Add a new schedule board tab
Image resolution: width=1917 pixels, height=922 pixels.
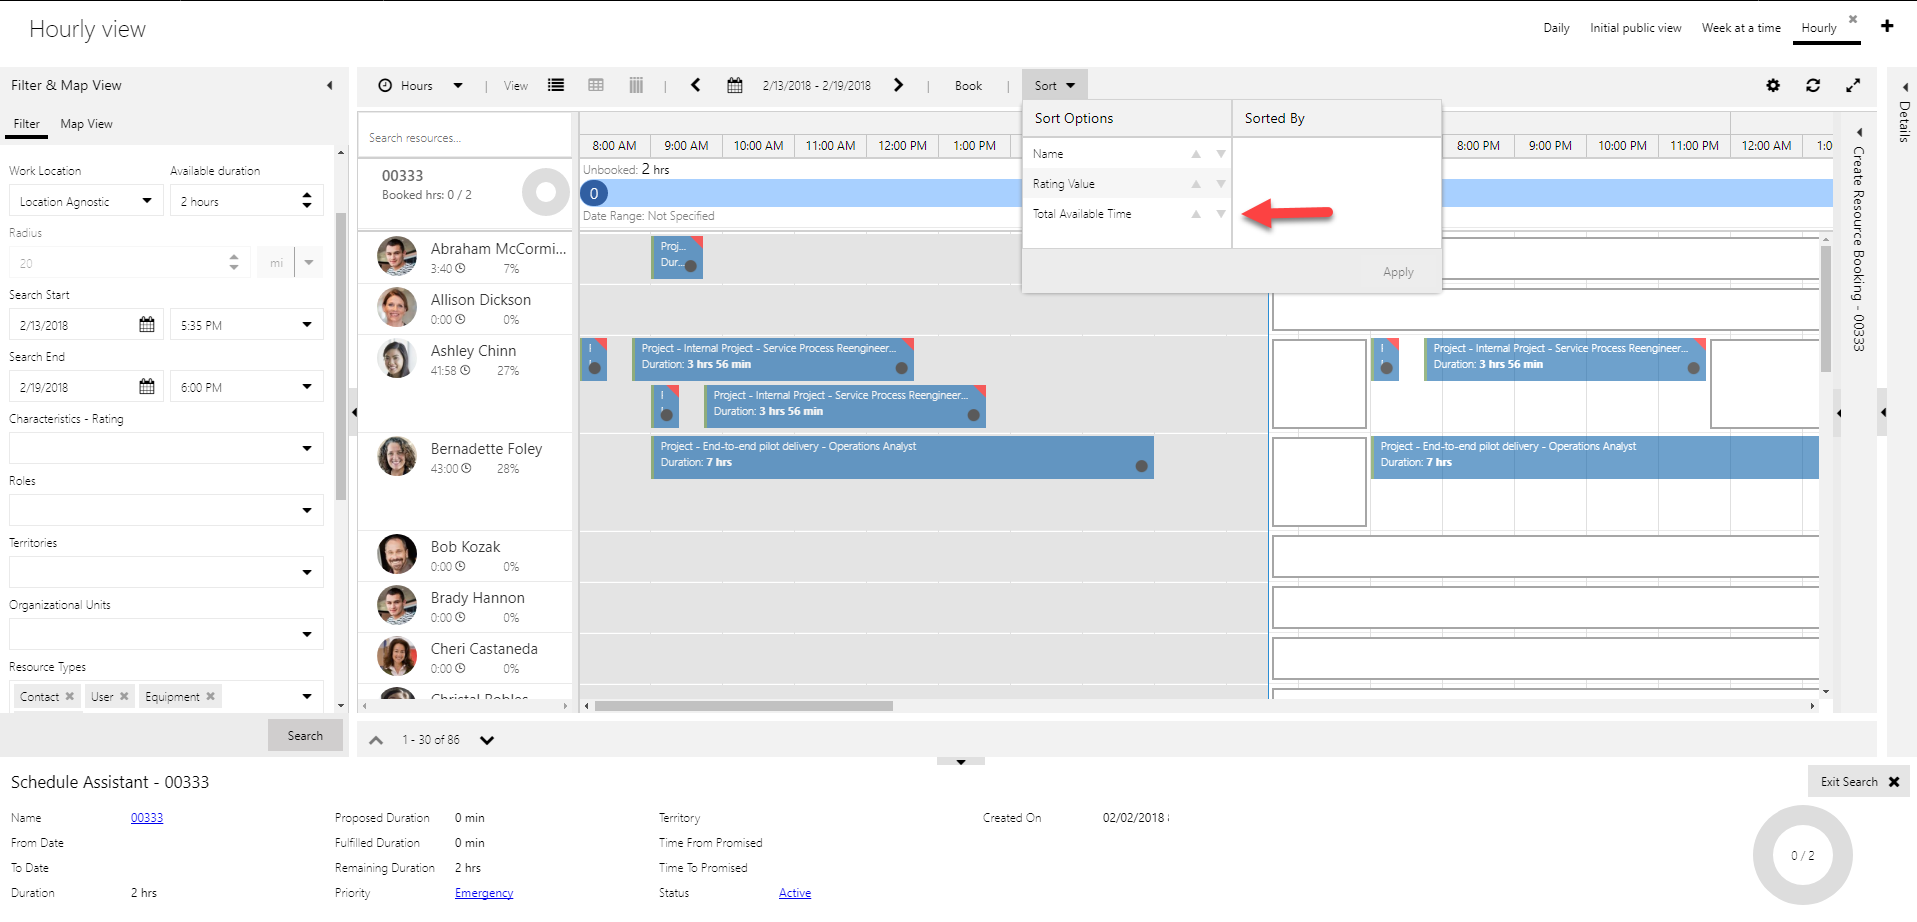coord(1887,26)
